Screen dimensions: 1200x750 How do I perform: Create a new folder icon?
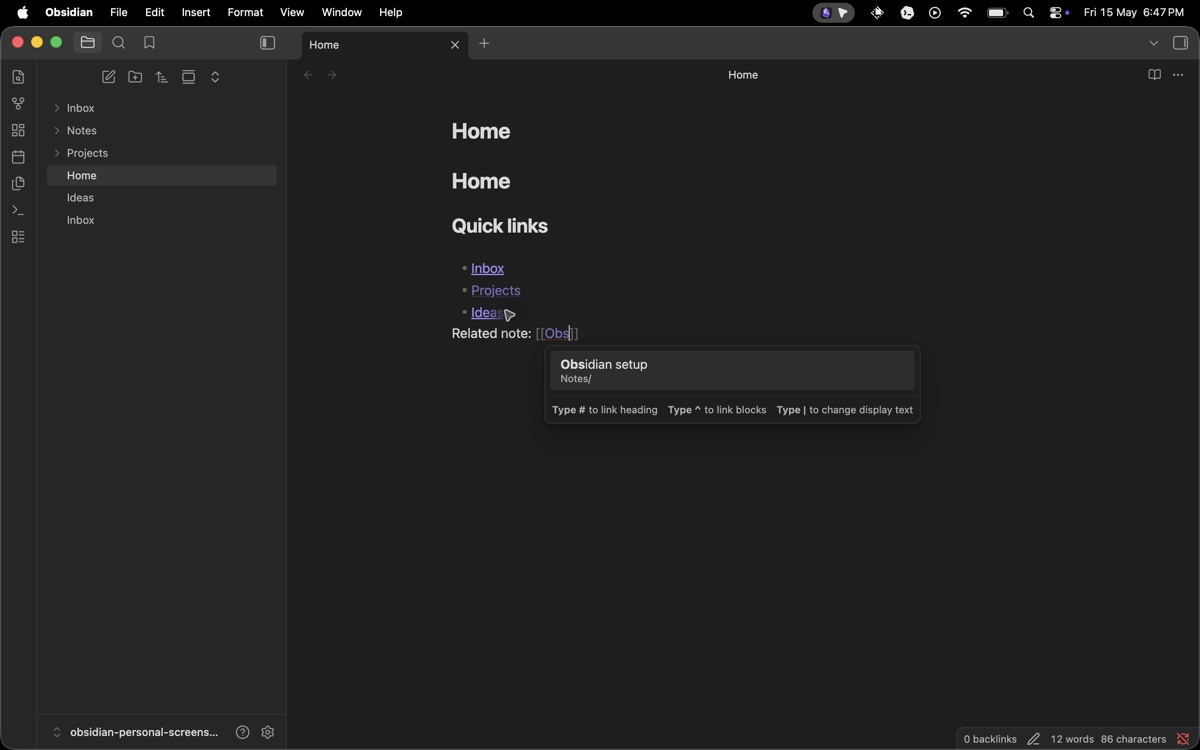point(135,77)
